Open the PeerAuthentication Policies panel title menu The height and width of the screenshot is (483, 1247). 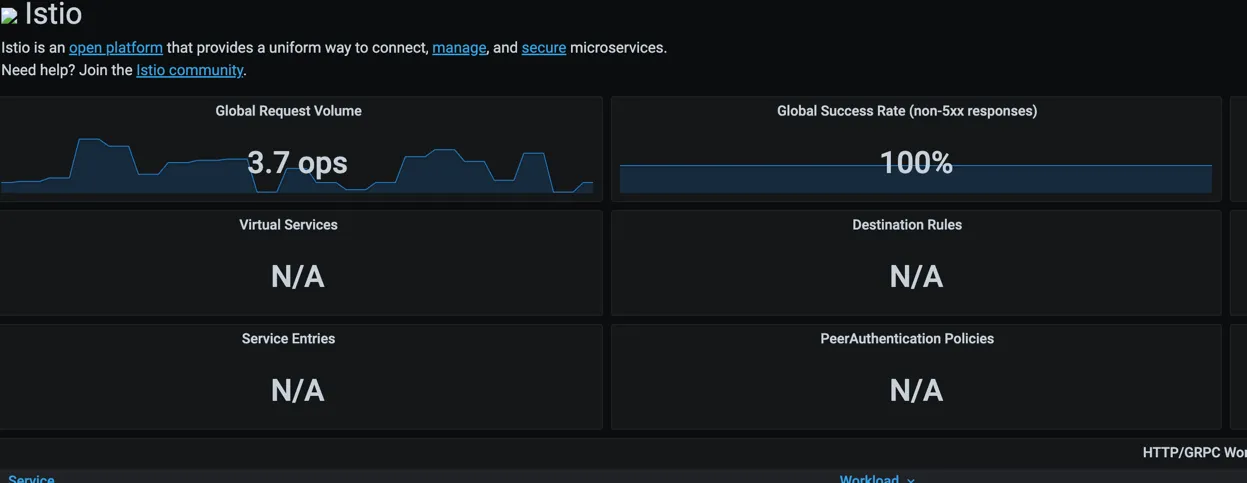point(907,339)
